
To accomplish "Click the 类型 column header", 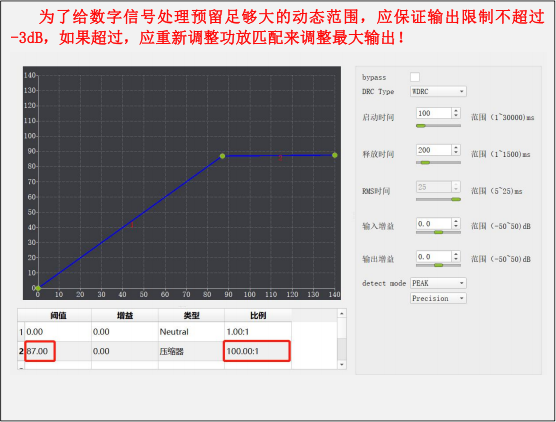I will pyautogui.click(x=191, y=315).
